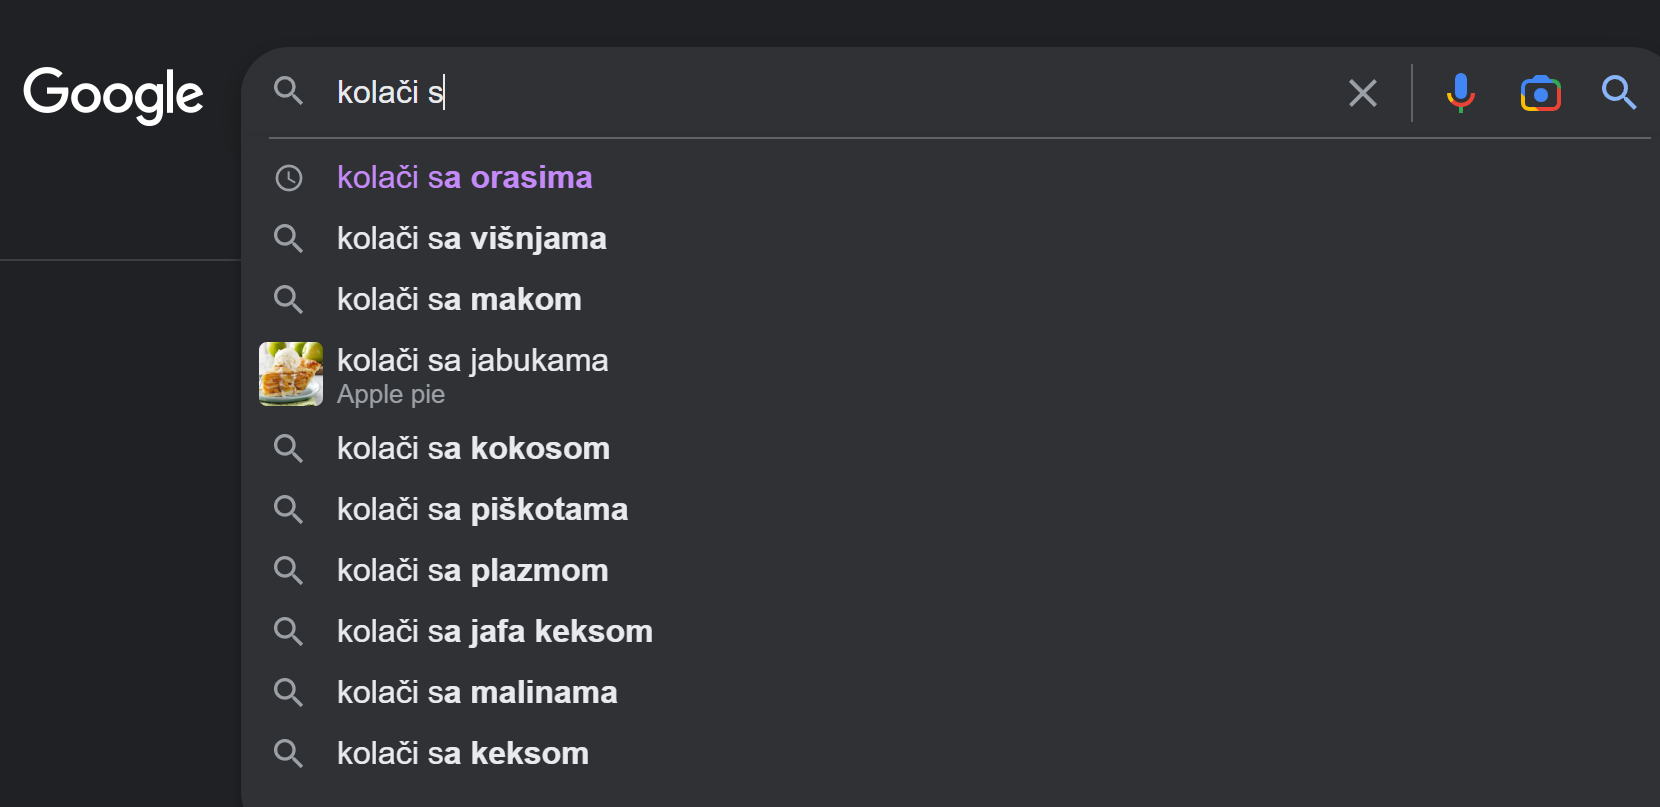The height and width of the screenshot is (807, 1660).
Task: Click the apple pie thumbnail image
Action: click(x=290, y=374)
